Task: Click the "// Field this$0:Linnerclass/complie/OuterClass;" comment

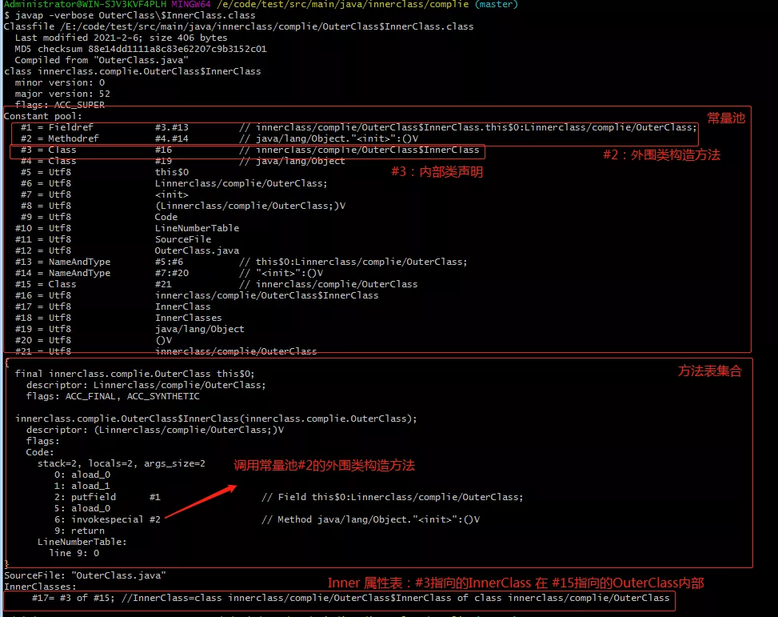Action: coord(392,497)
